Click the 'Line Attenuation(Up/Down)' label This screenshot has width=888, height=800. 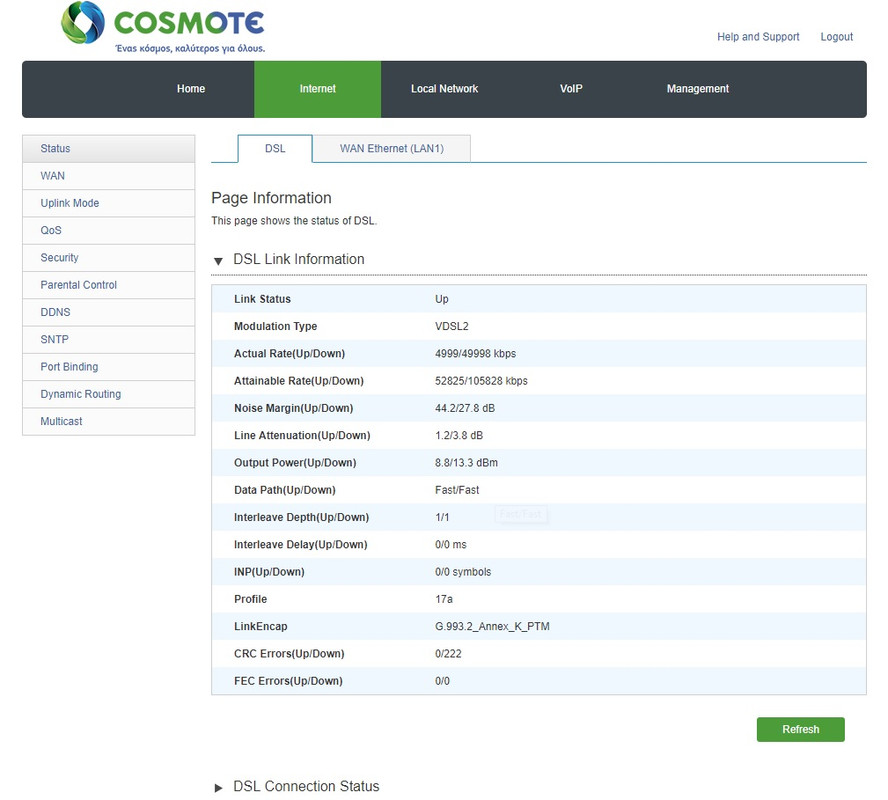click(x=302, y=435)
